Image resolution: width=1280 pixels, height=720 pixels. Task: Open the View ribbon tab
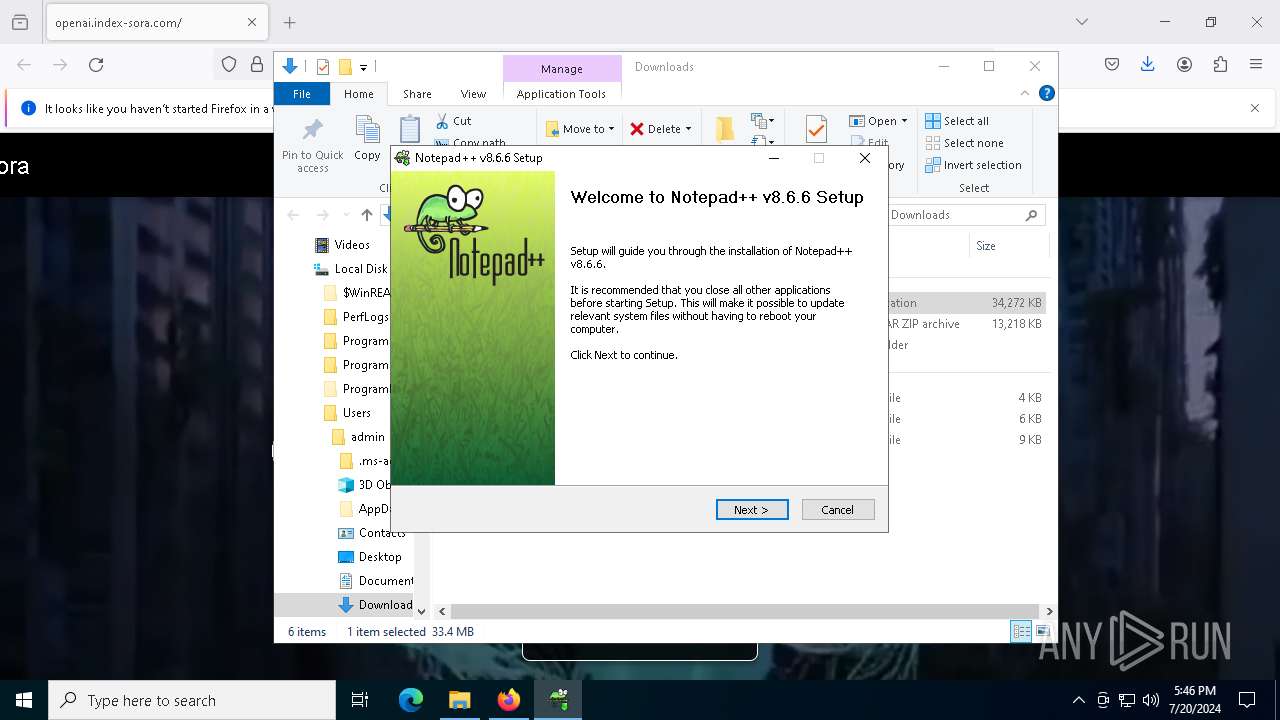(x=473, y=94)
